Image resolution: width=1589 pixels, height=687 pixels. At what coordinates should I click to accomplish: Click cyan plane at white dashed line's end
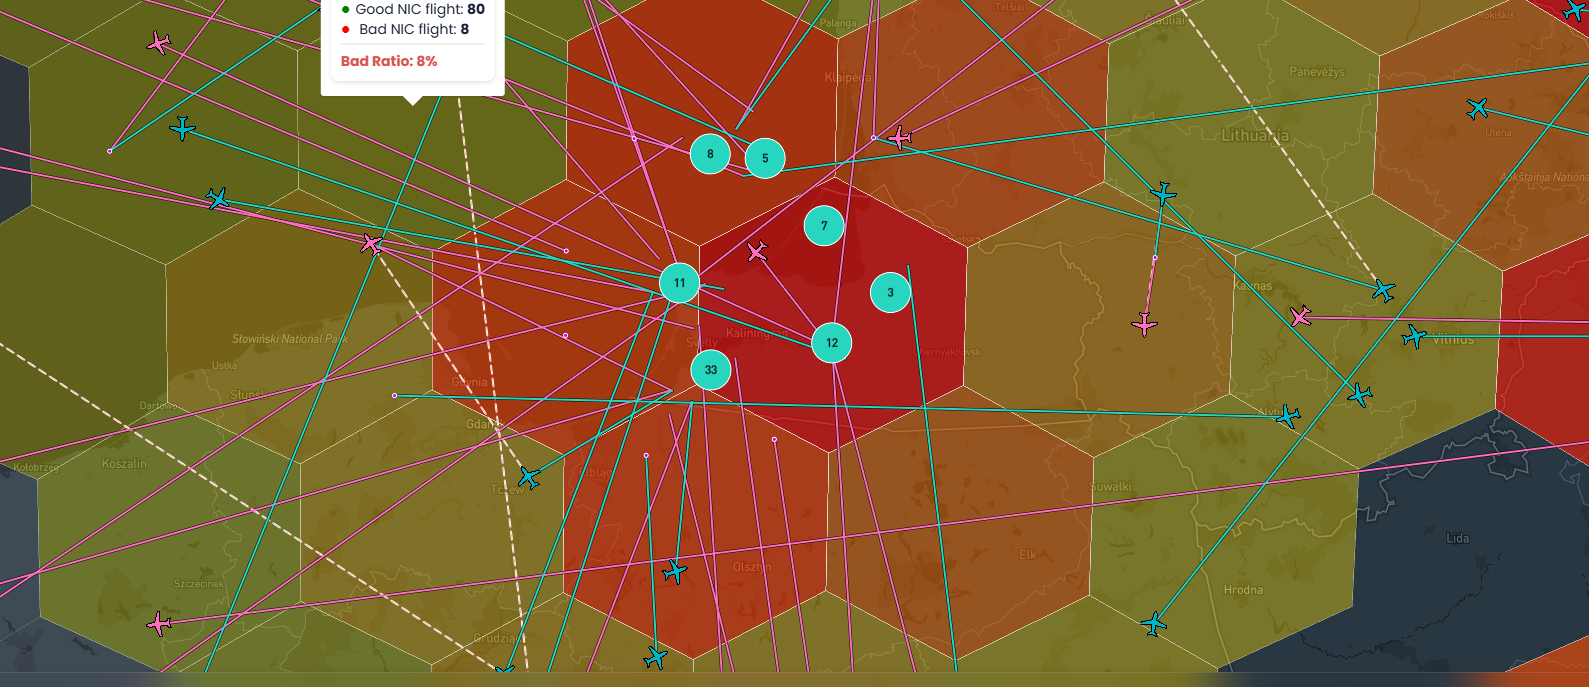coord(1383,290)
